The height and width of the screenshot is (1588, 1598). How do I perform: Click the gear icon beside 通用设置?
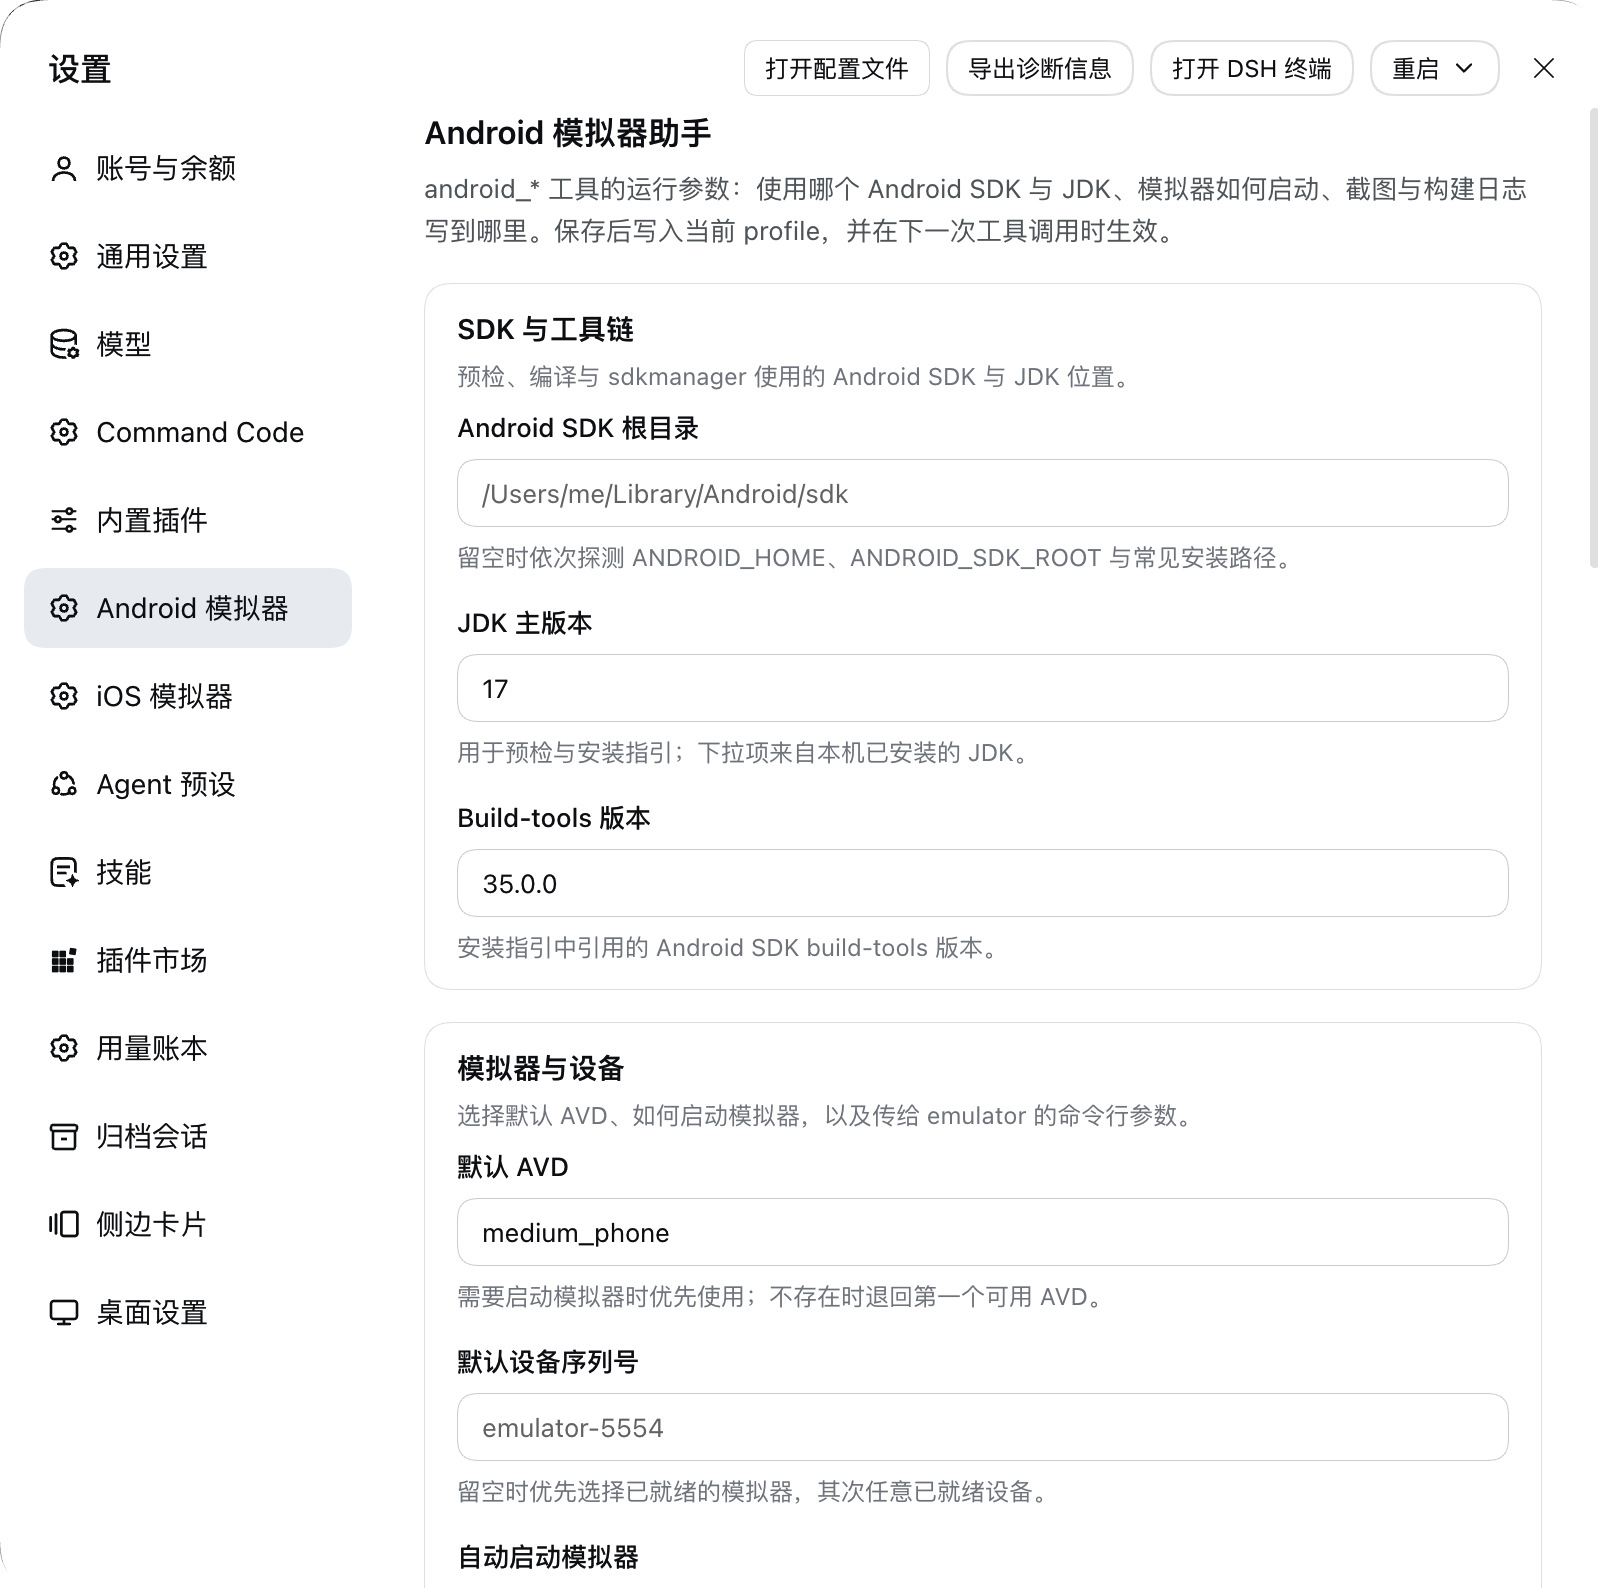click(x=64, y=257)
